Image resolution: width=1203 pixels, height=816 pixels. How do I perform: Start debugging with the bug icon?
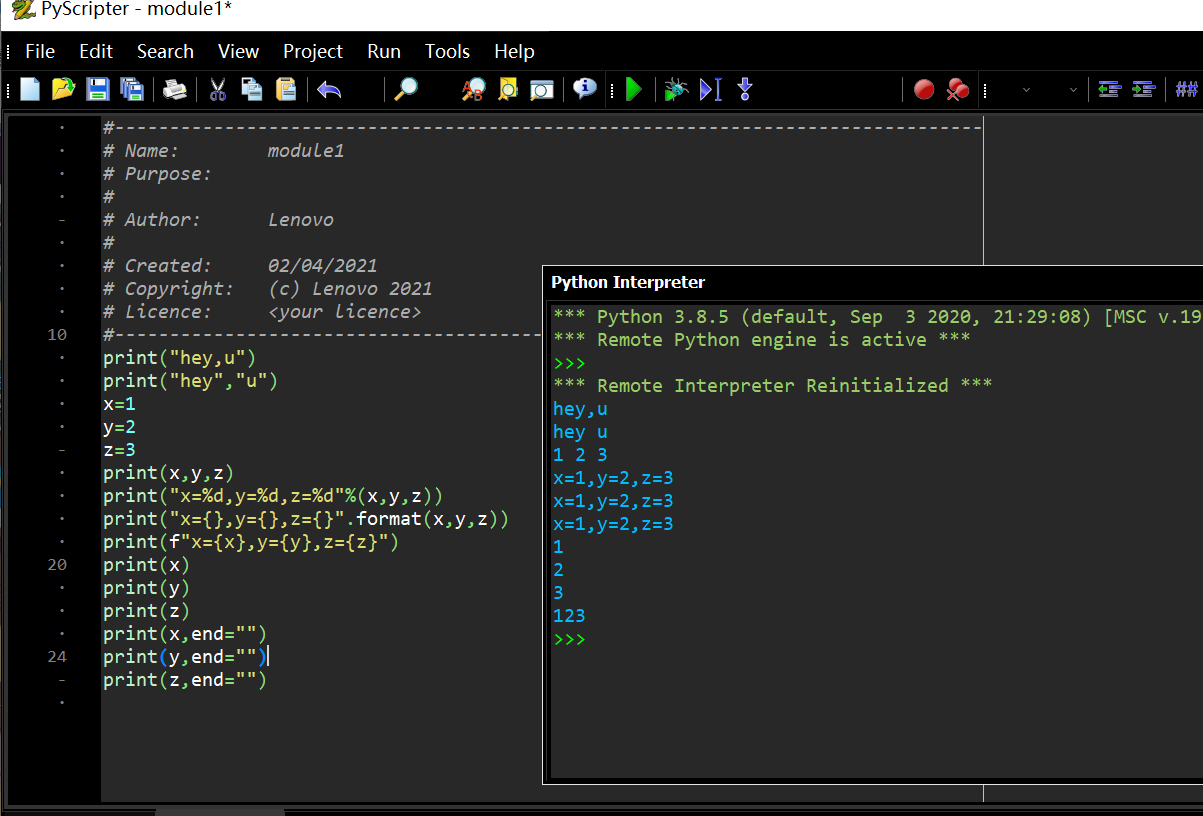click(x=676, y=90)
